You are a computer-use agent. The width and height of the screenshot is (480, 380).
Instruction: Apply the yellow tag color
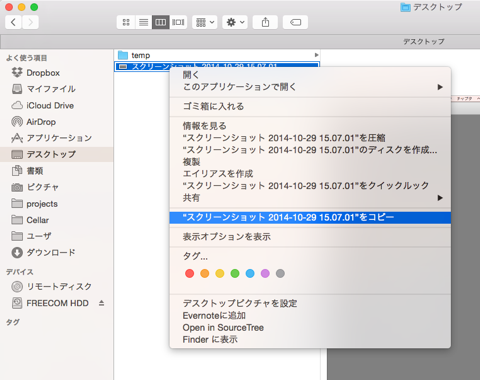[220, 274]
